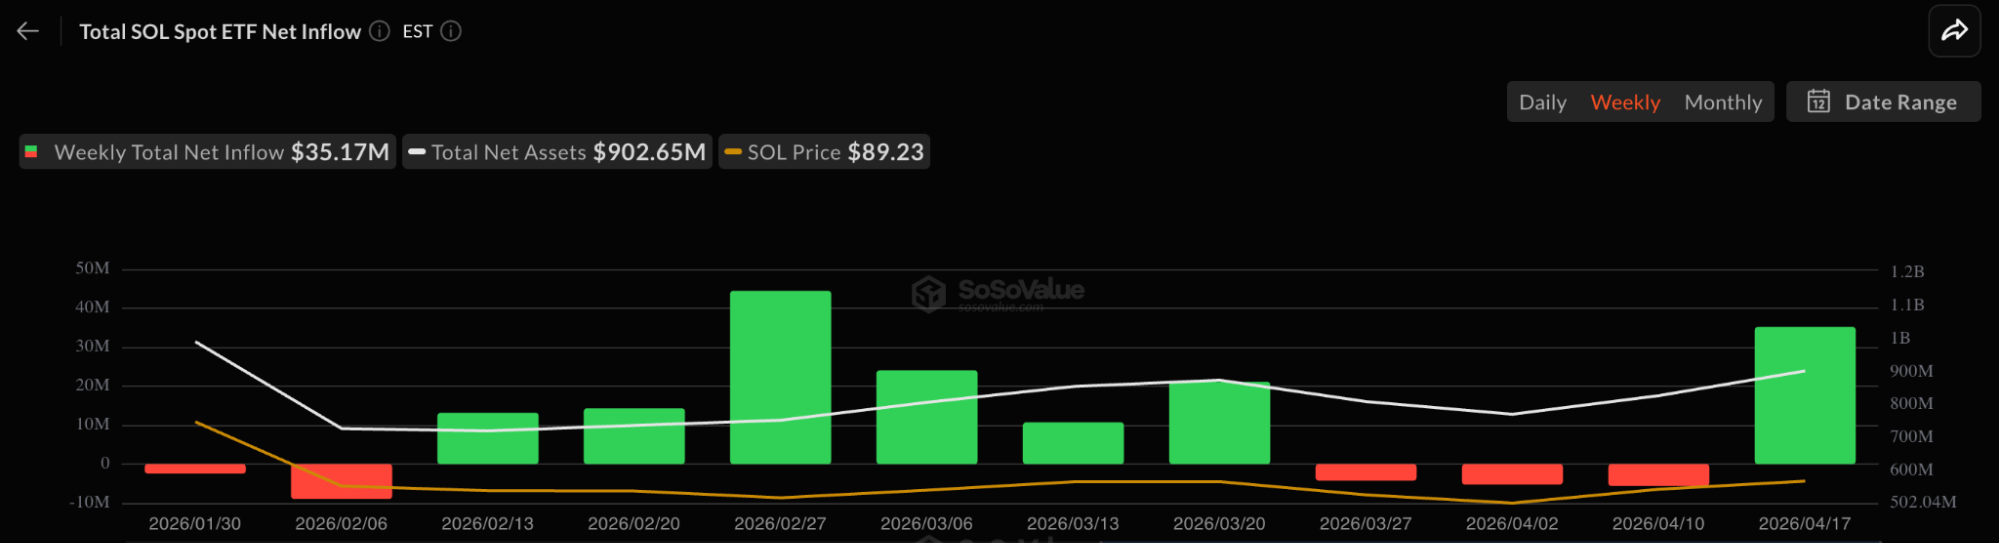
Task: Click the green bar for 2026/03/13
Action: pyautogui.click(x=1073, y=443)
